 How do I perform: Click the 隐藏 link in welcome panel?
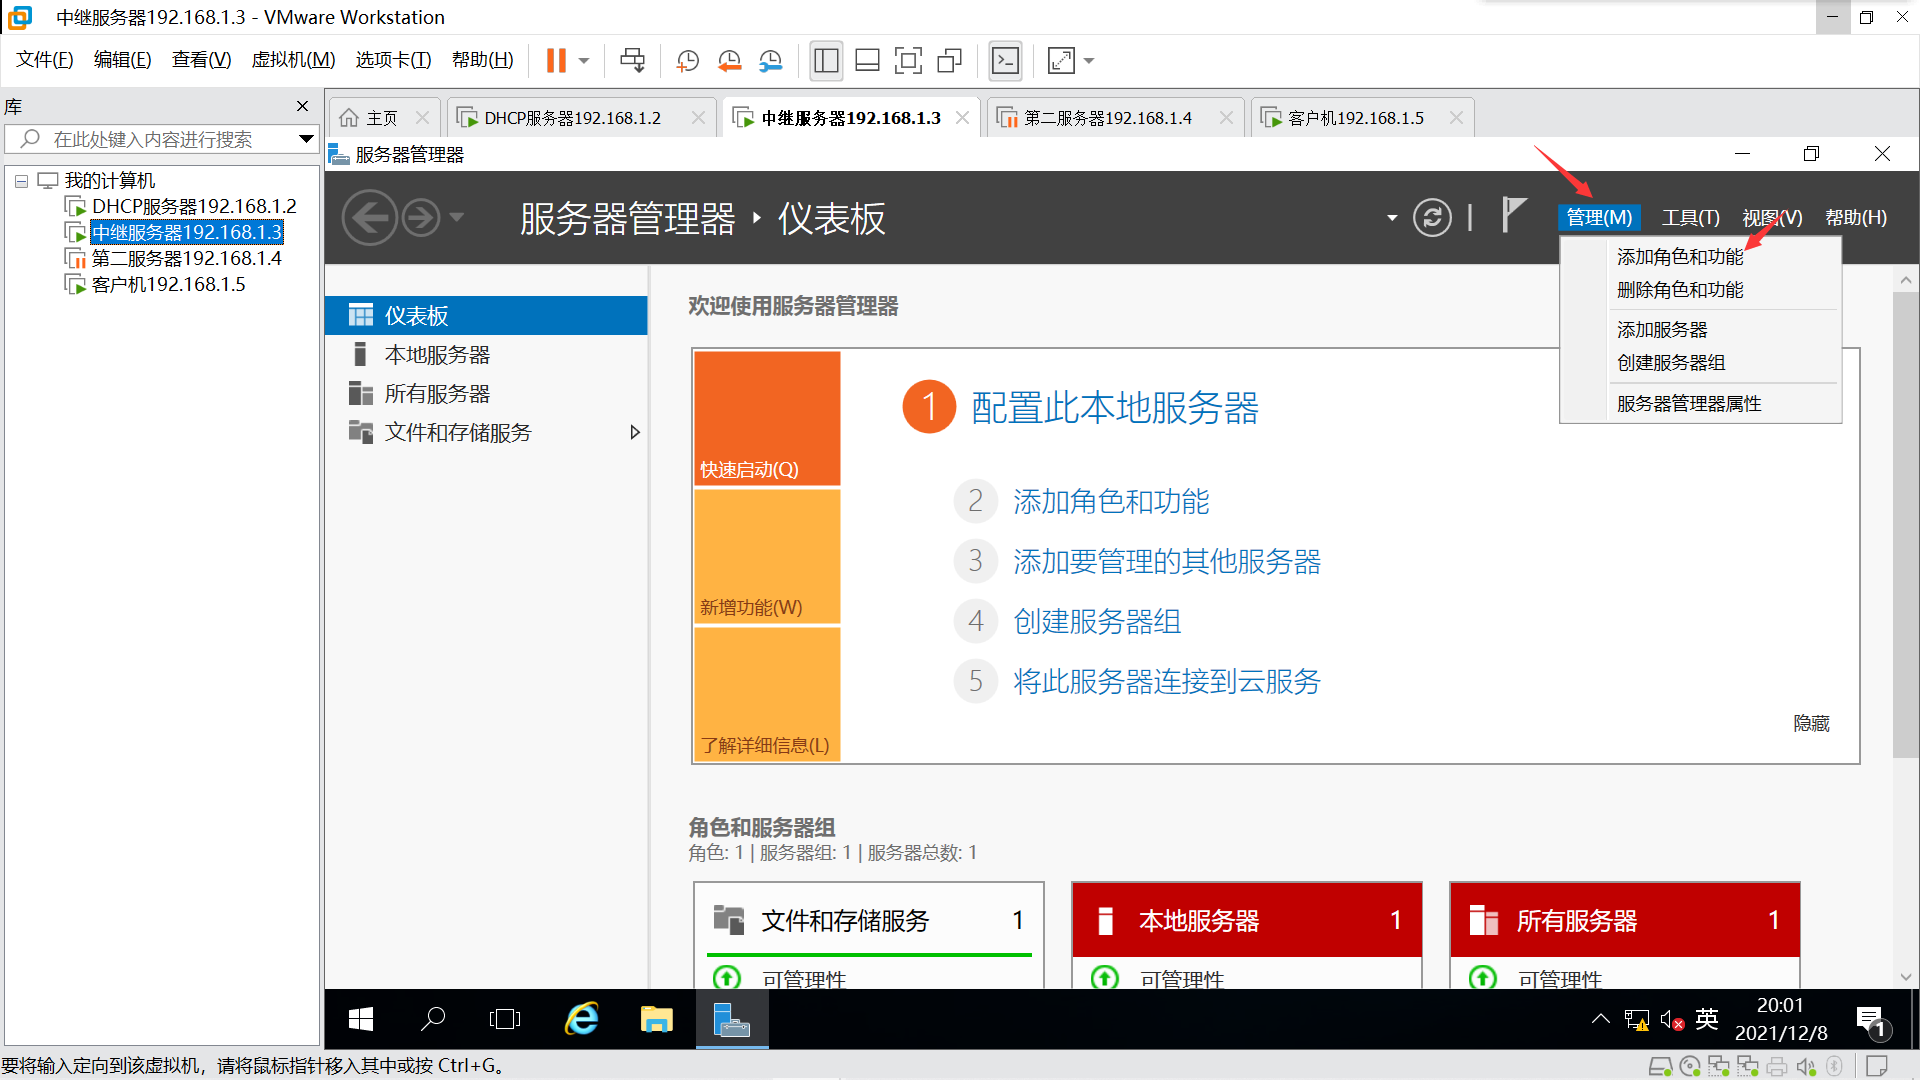1810,723
